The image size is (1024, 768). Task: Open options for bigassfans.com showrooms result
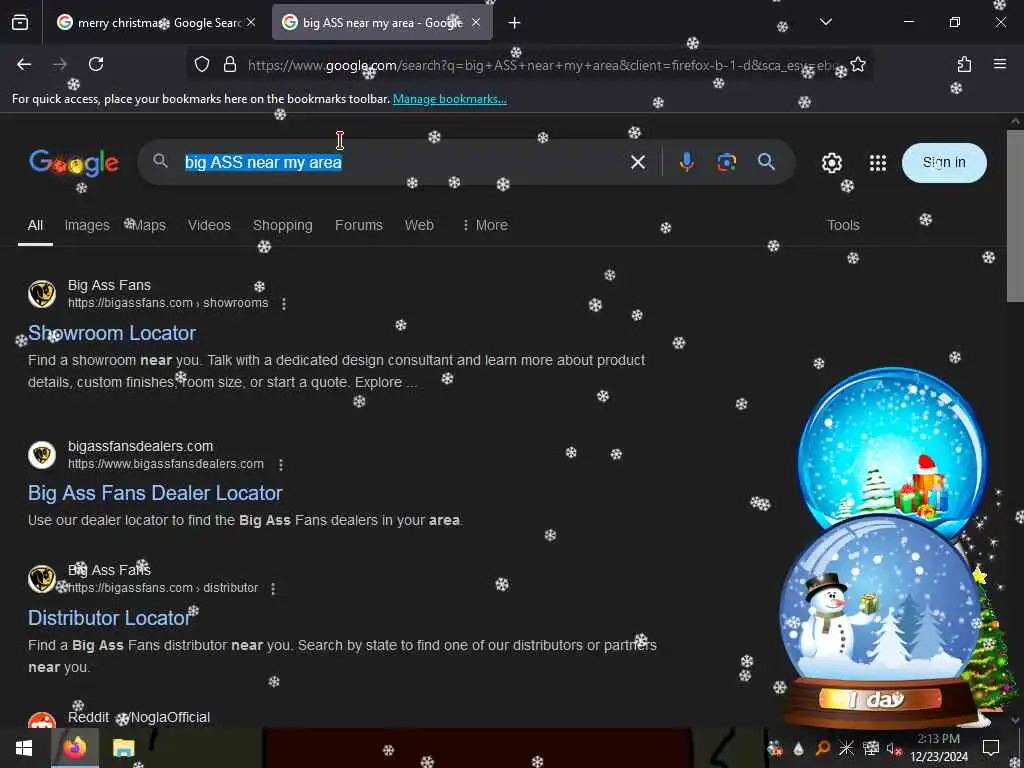[x=283, y=304]
